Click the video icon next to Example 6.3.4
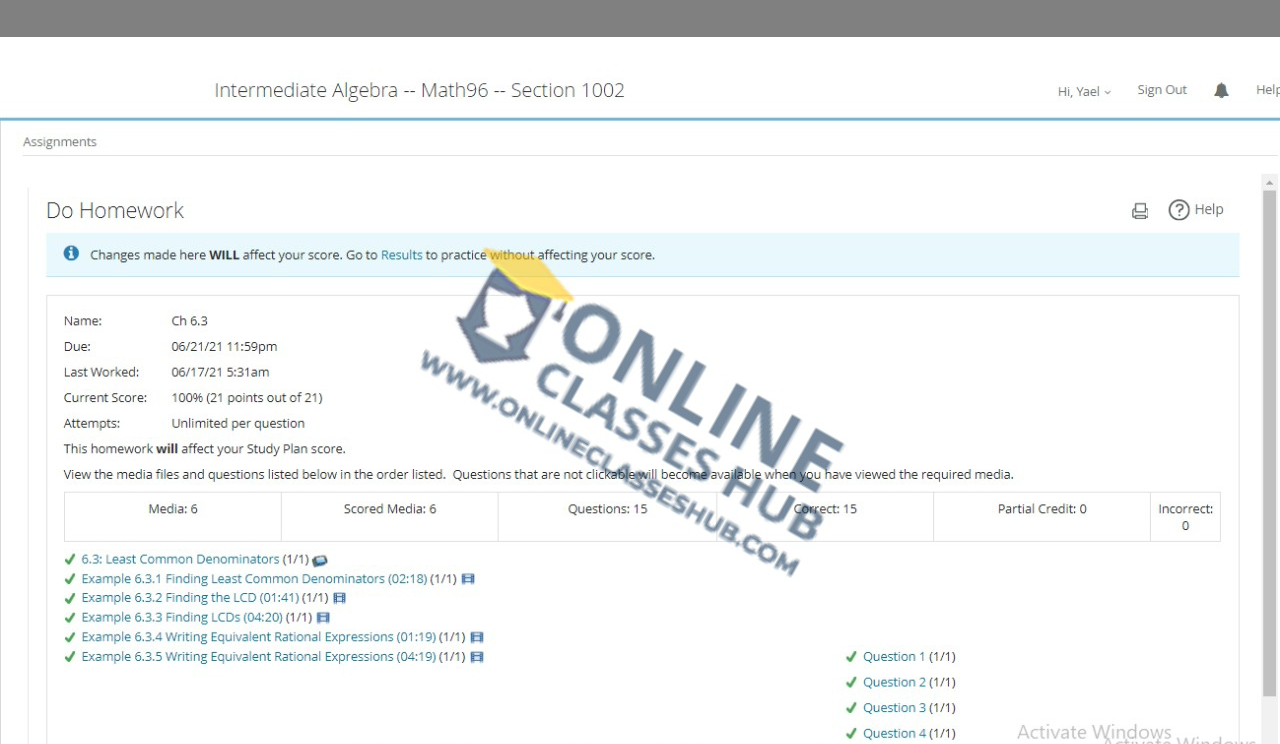Image resolution: width=1280 pixels, height=744 pixels. tap(477, 637)
